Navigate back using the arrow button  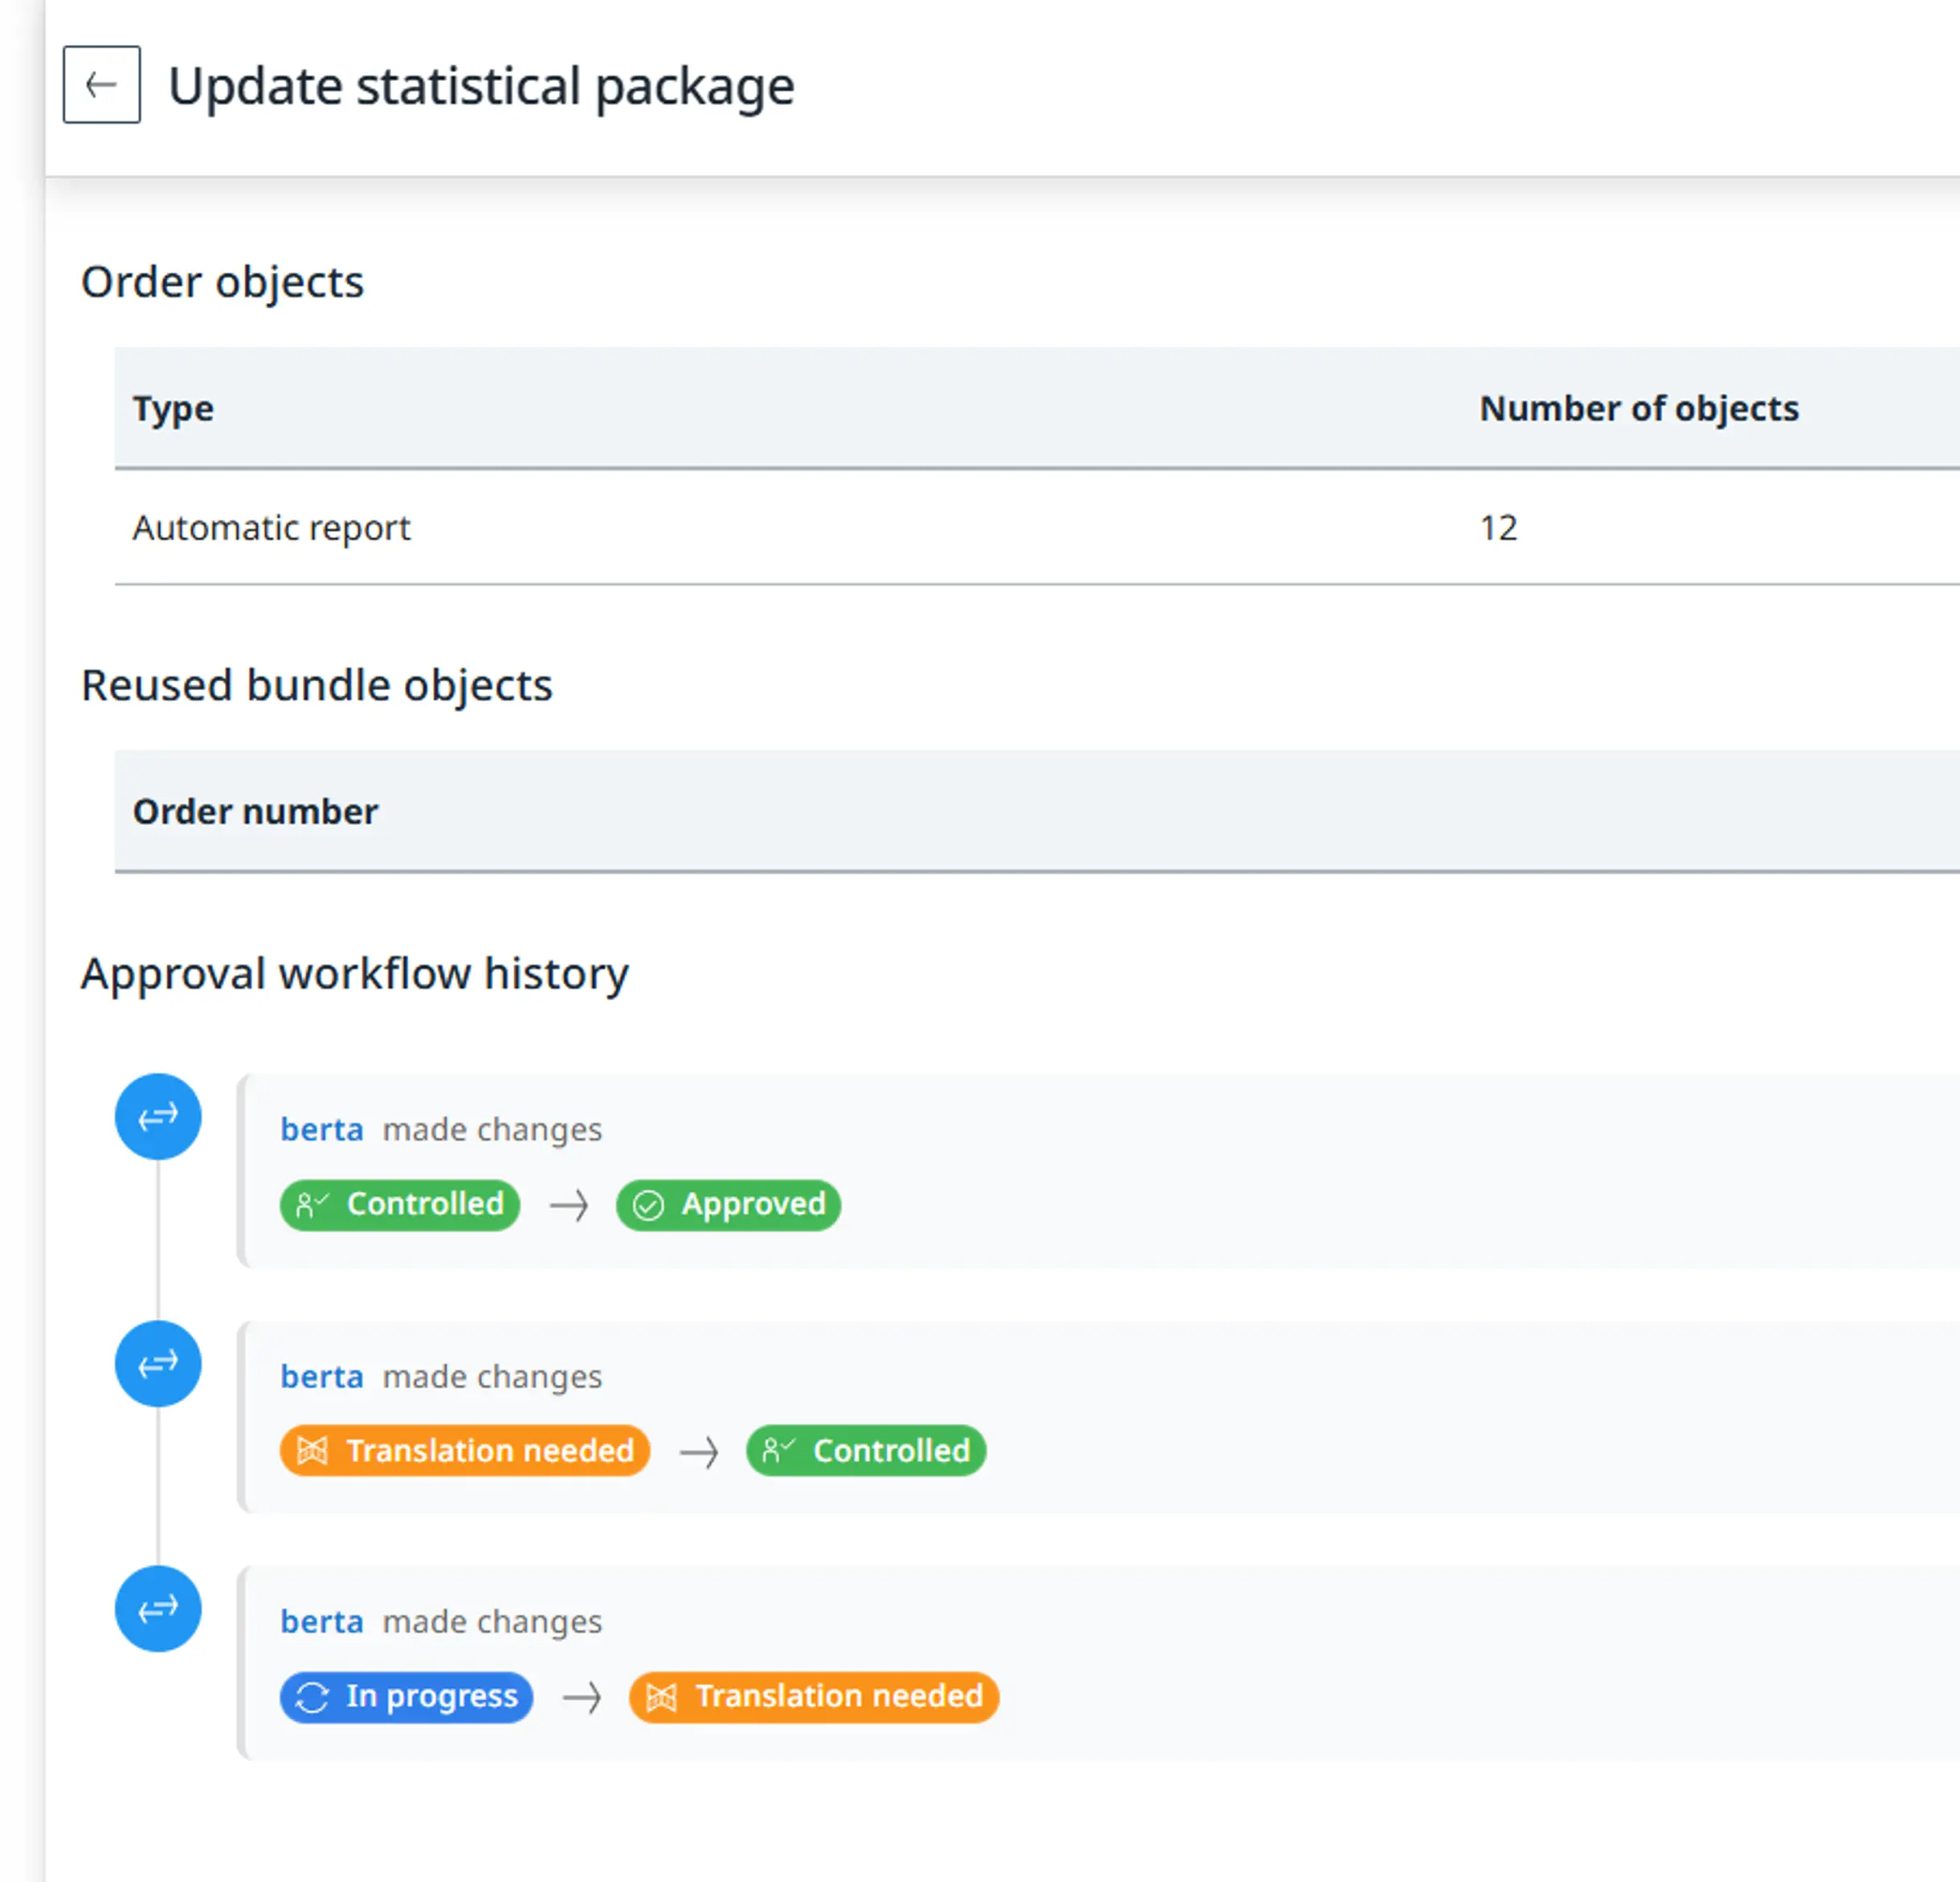tap(100, 85)
